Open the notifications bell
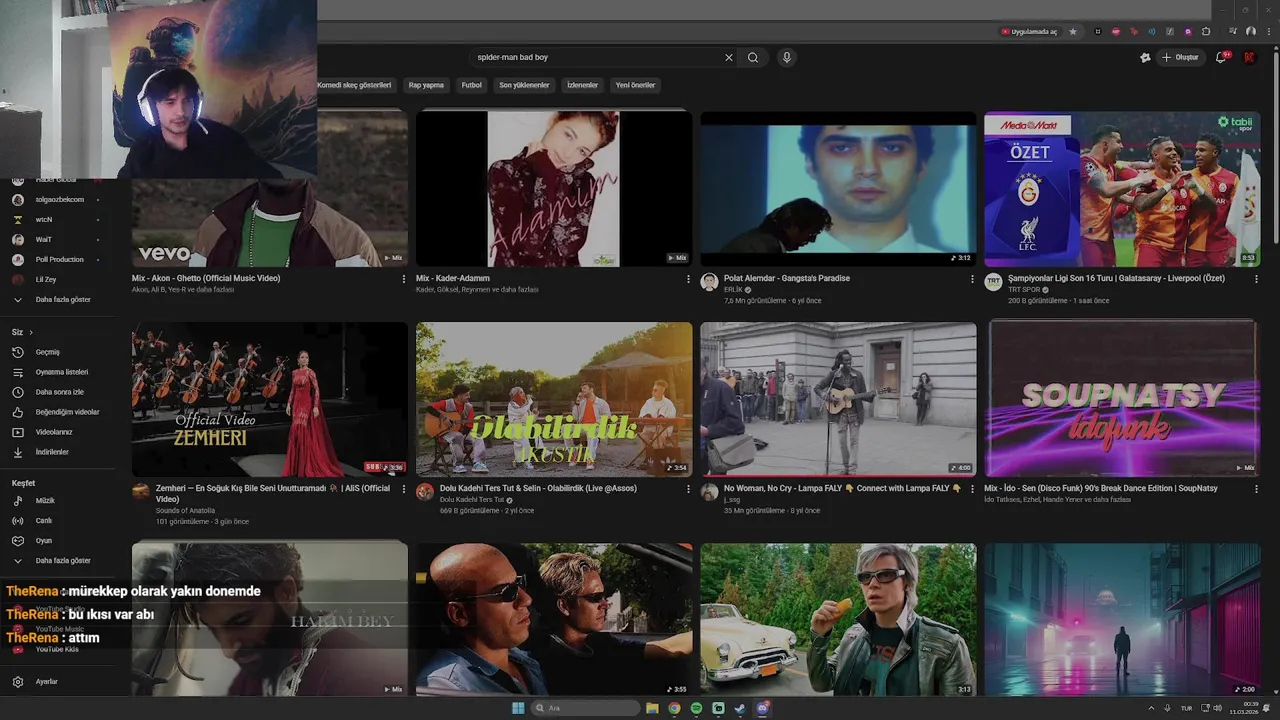1280x720 pixels. click(x=1221, y=57)
